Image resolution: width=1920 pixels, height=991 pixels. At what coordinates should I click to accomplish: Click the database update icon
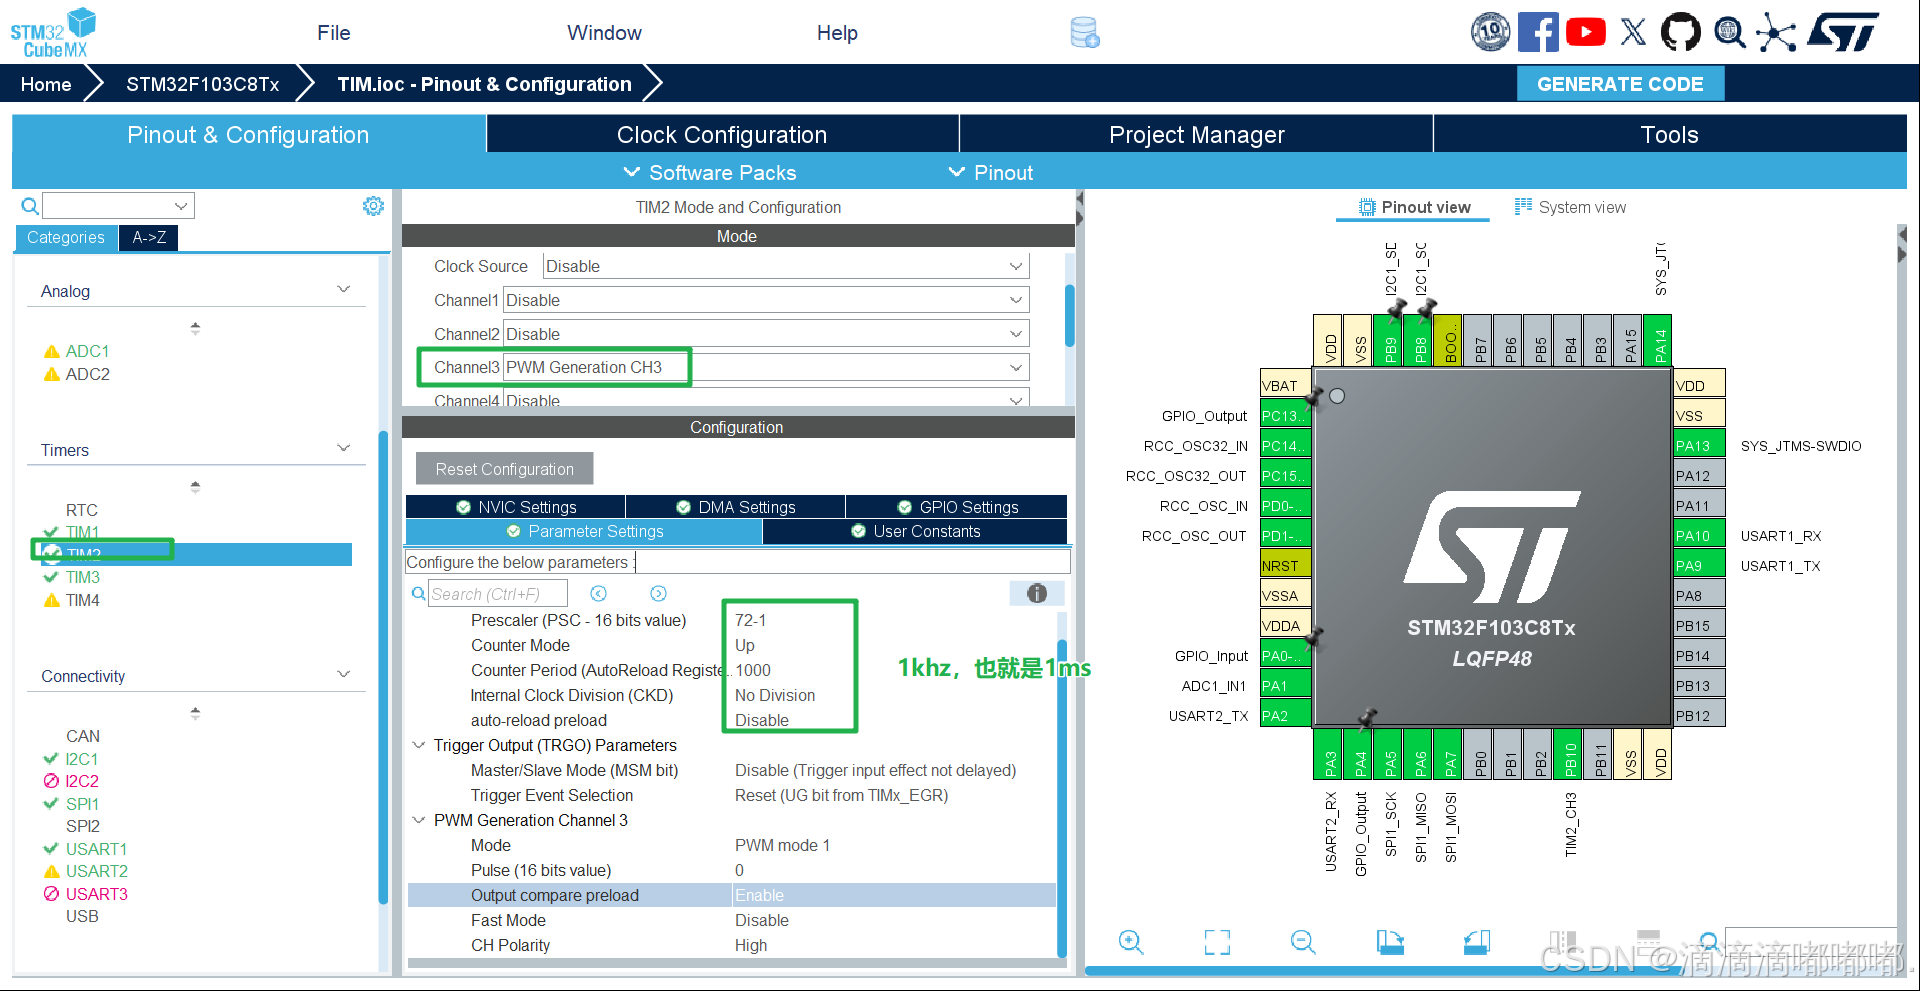click(1085, 33)
